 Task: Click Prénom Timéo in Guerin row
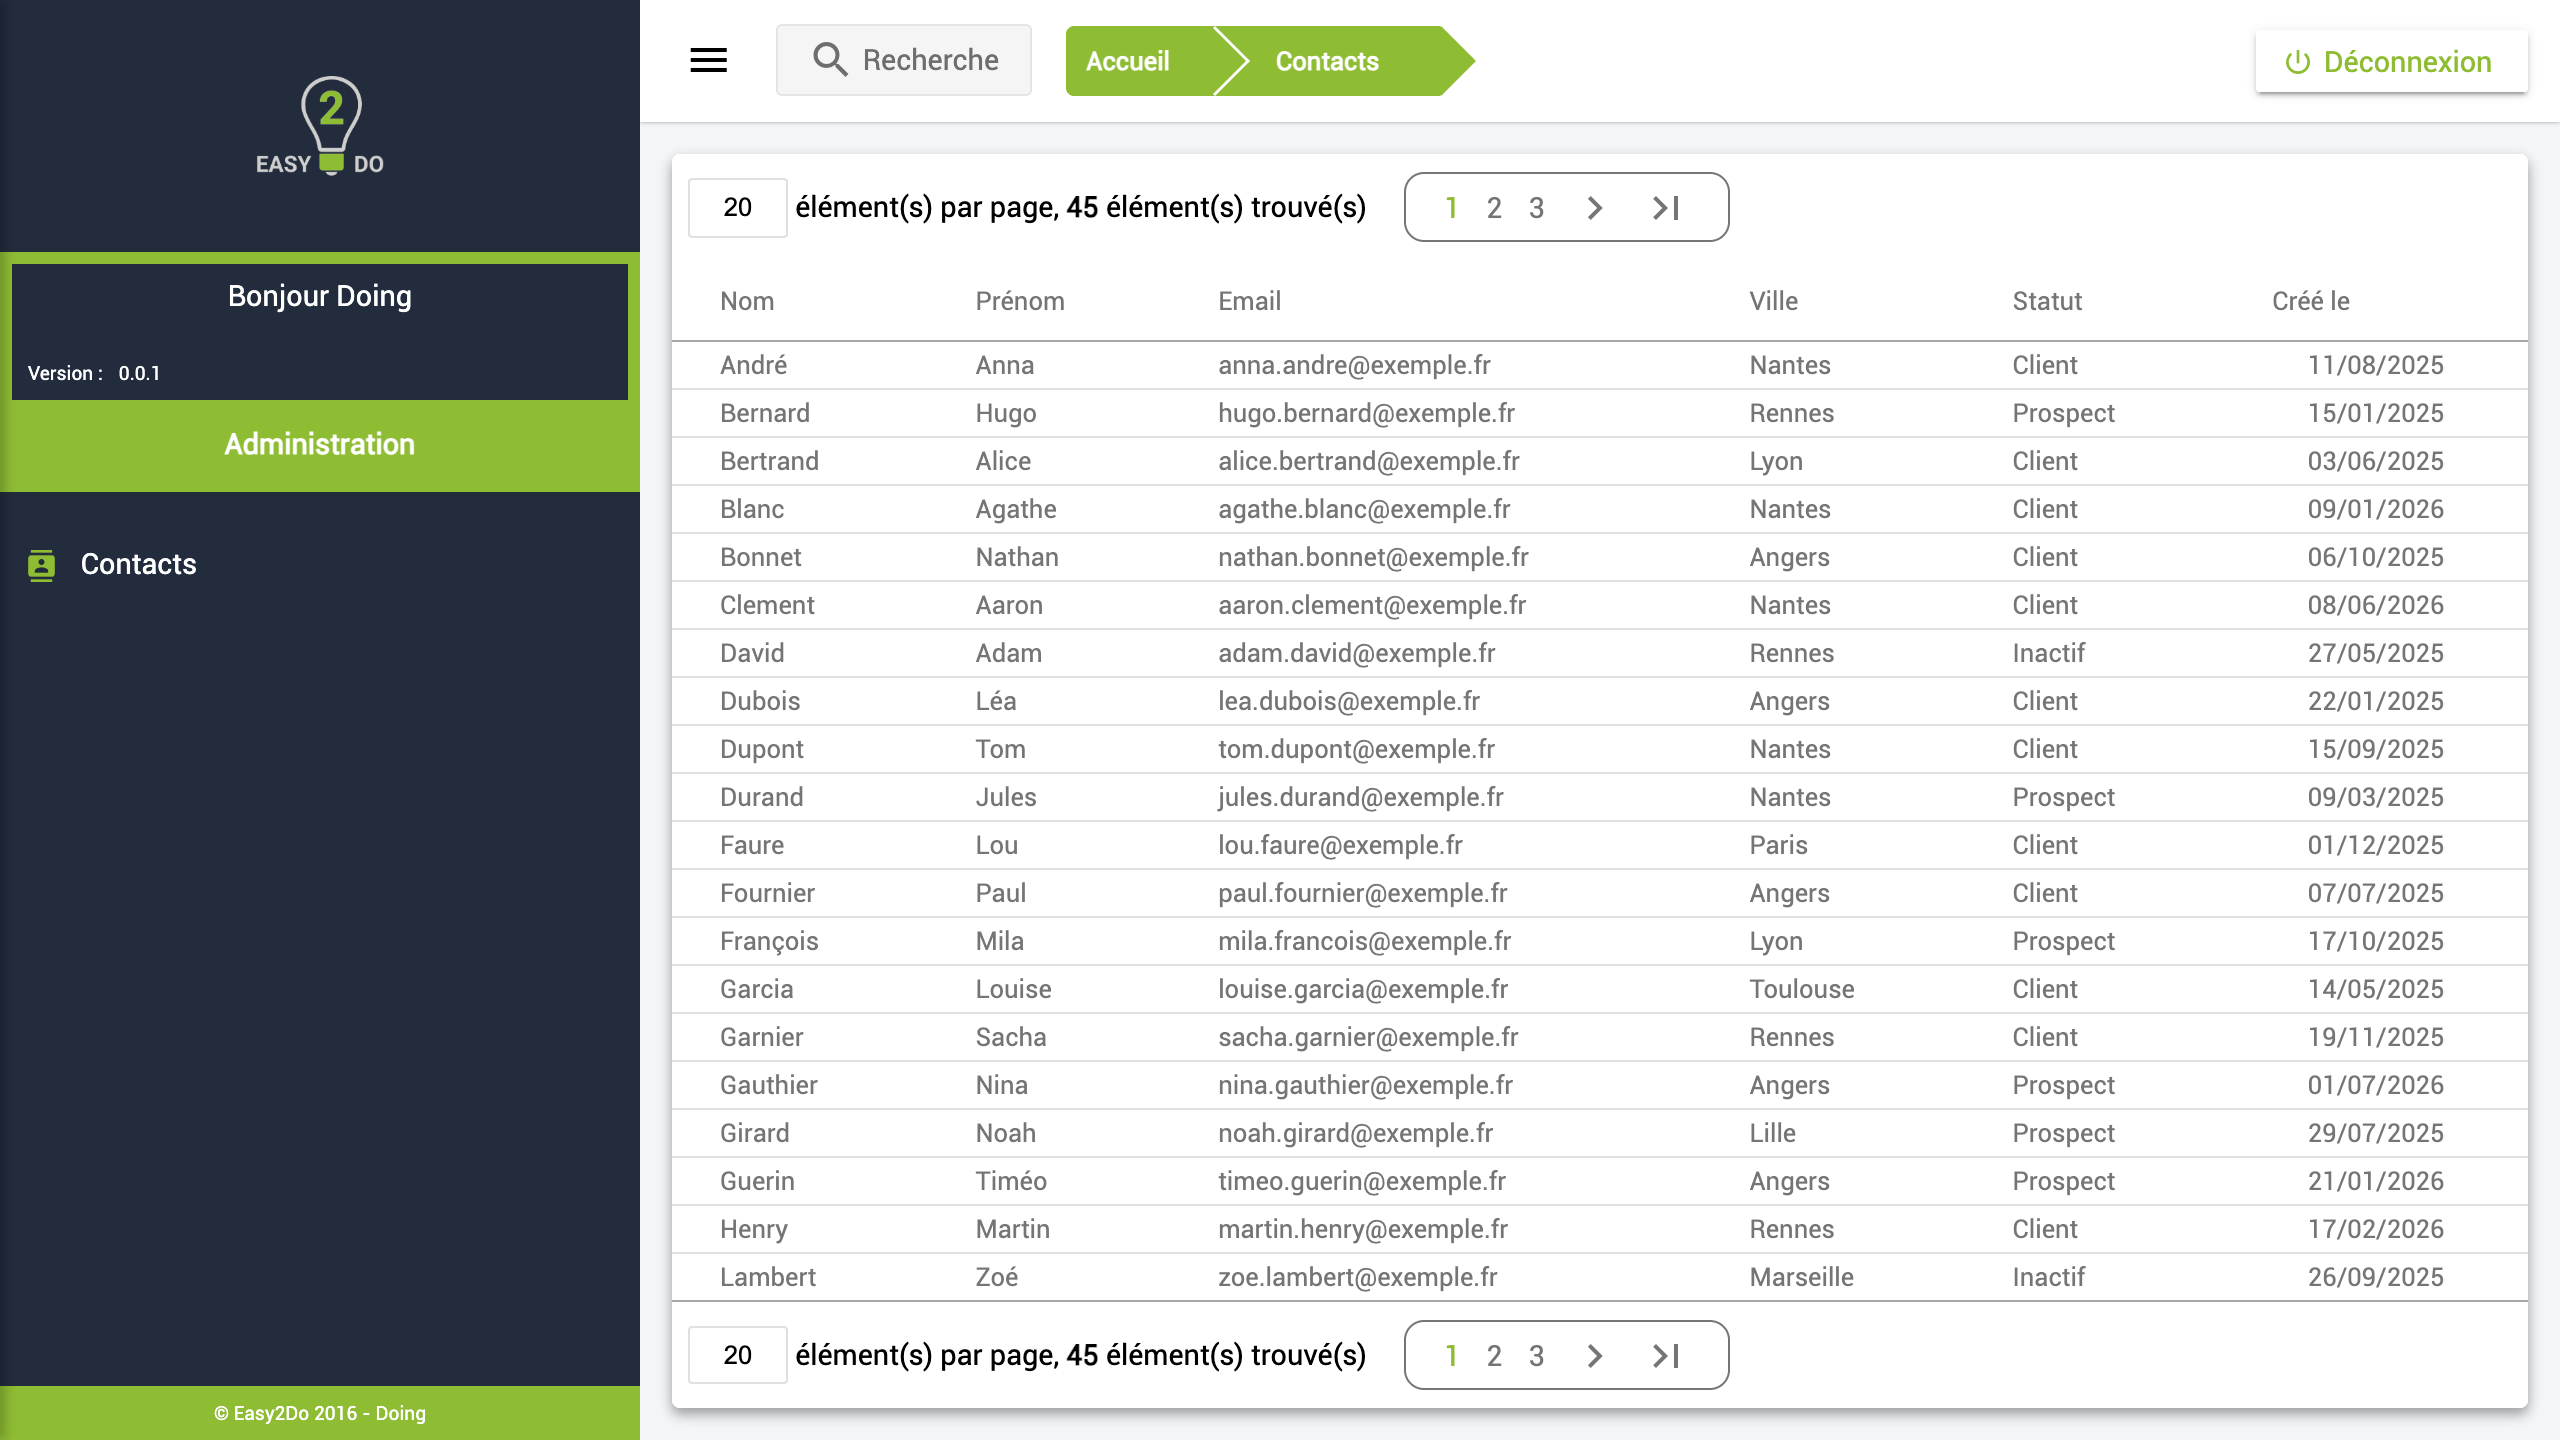tap(1011, 1181)
